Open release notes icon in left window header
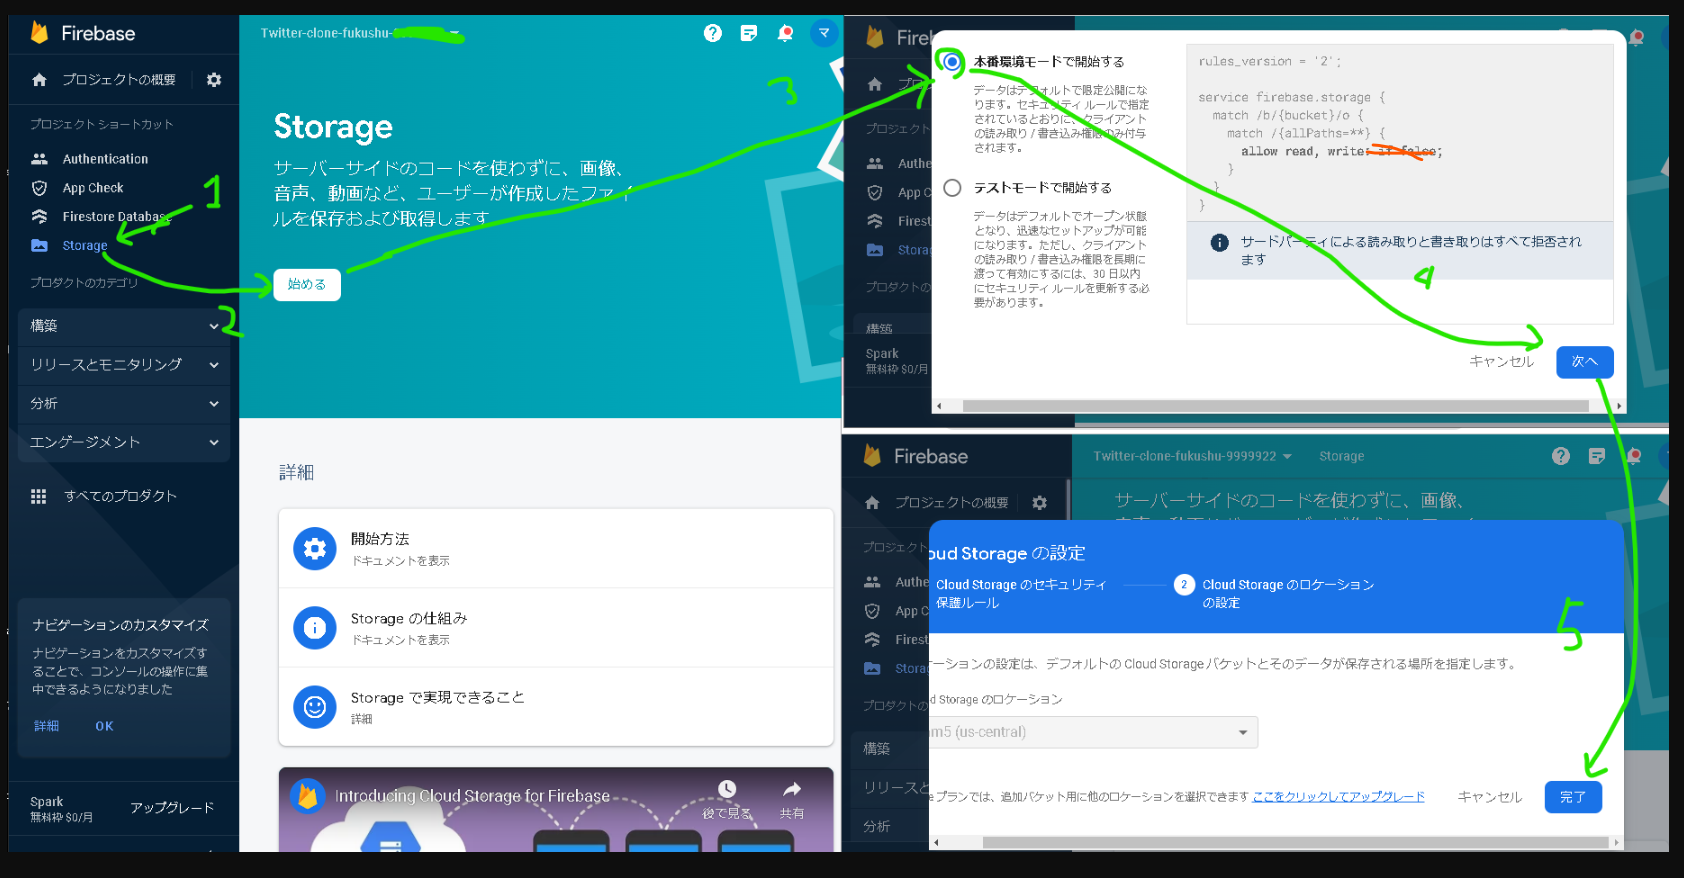 coord(749,33)
